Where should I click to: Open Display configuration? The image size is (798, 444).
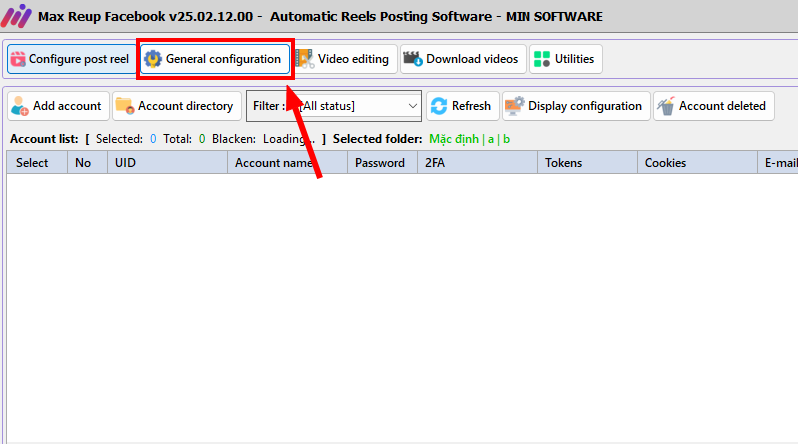[x=576, y=106]
